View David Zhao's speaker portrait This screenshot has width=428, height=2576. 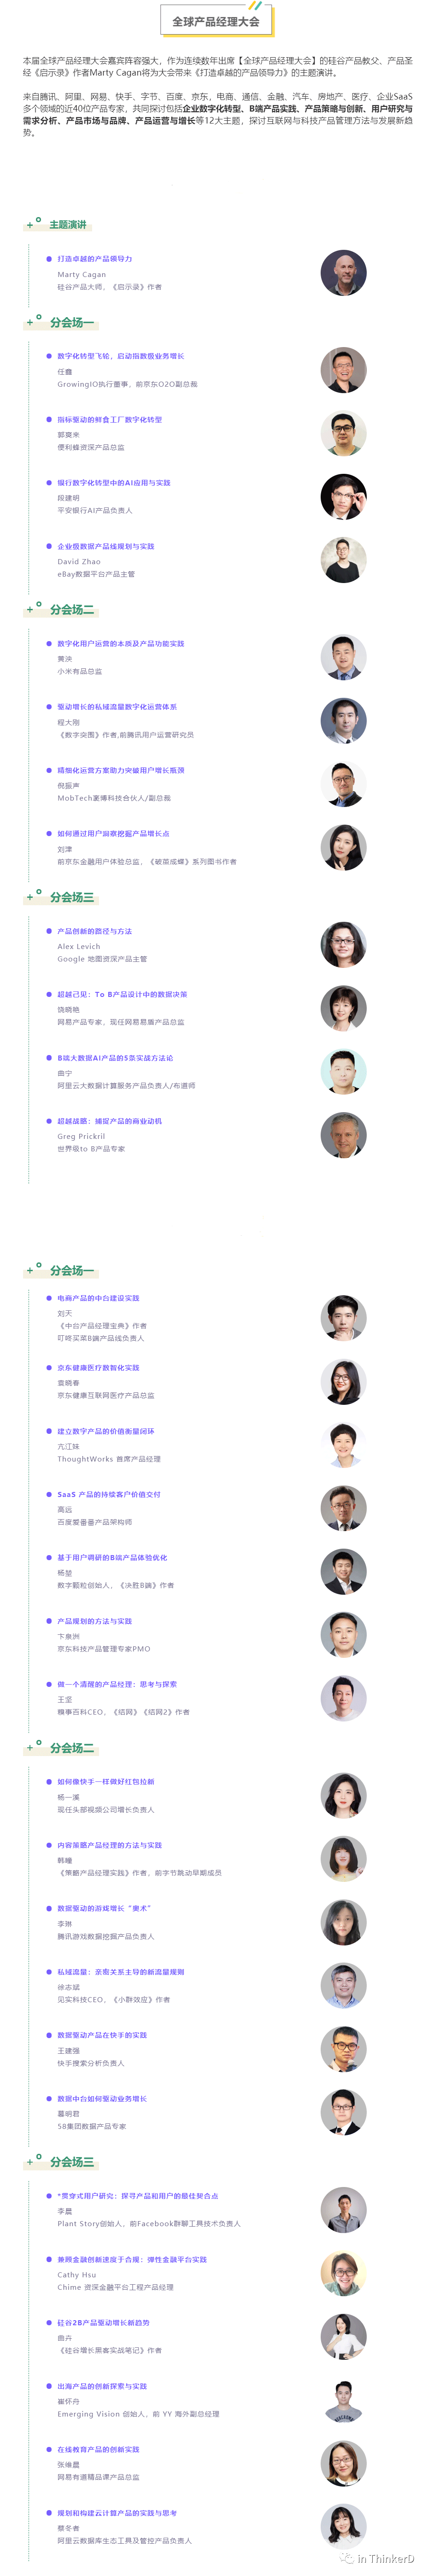[x=343, y=560]
